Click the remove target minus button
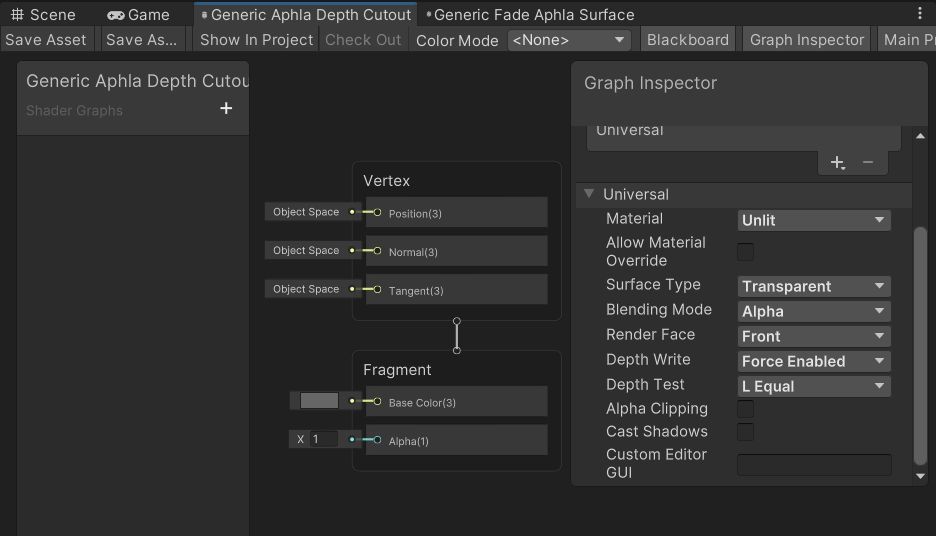The image size is (936, 536). (867, 162)
